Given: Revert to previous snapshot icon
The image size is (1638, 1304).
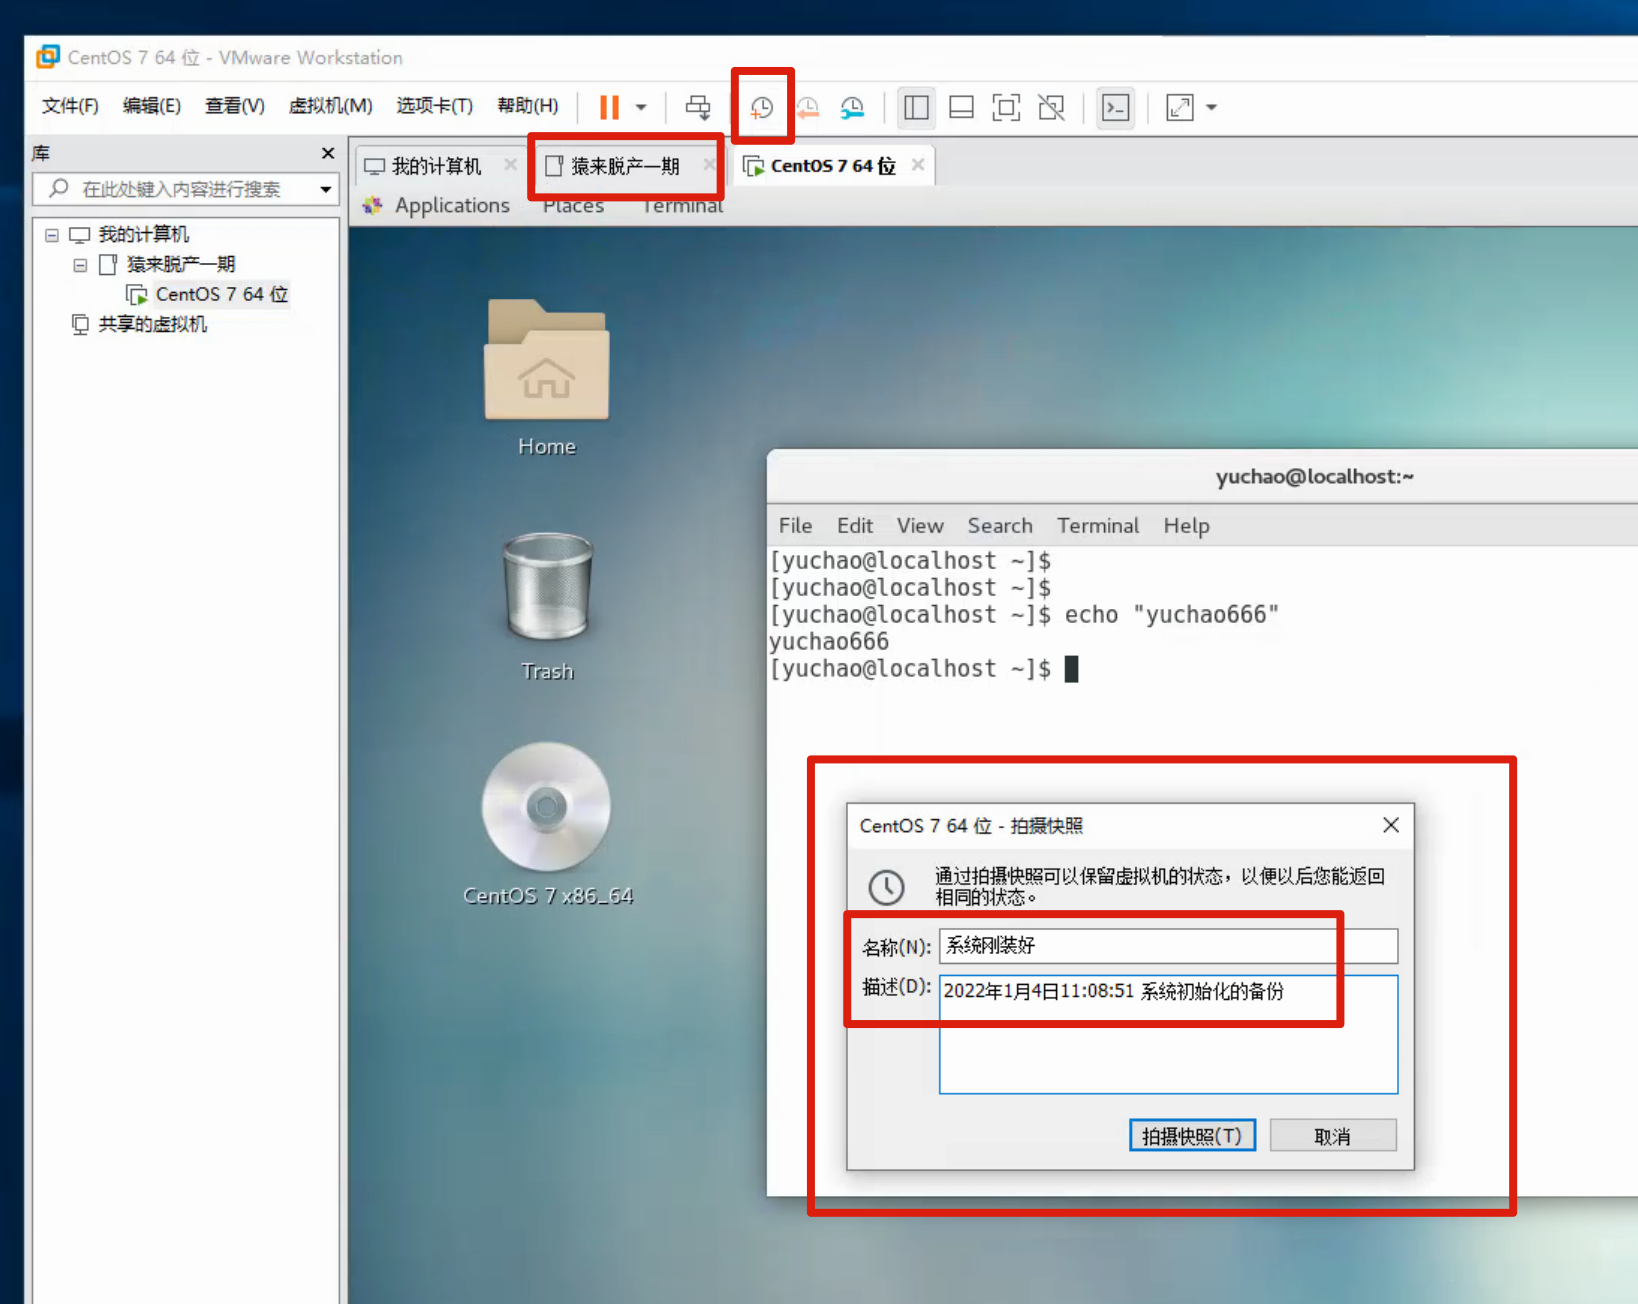Looking at the screenshot, I should pyautogui.click(x=808, y=107).
